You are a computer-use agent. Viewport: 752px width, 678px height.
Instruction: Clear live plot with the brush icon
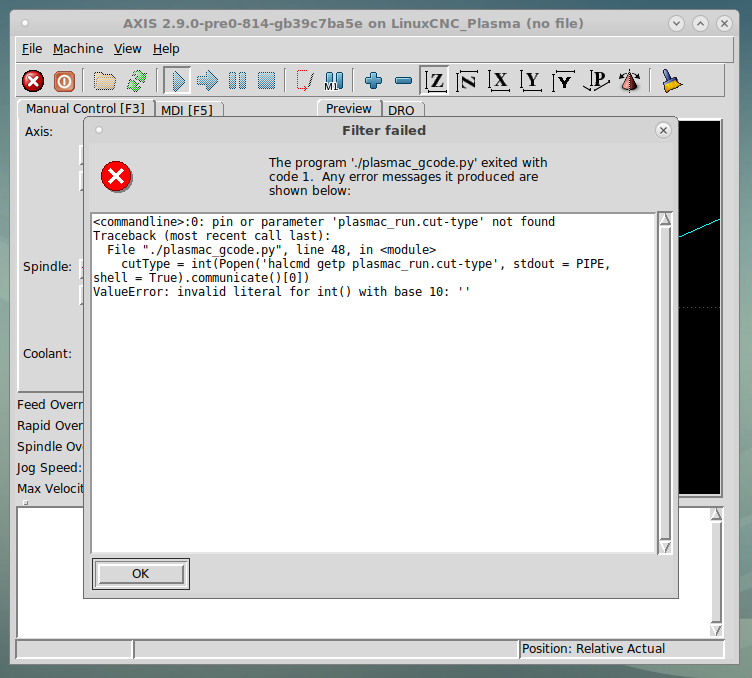671,81
